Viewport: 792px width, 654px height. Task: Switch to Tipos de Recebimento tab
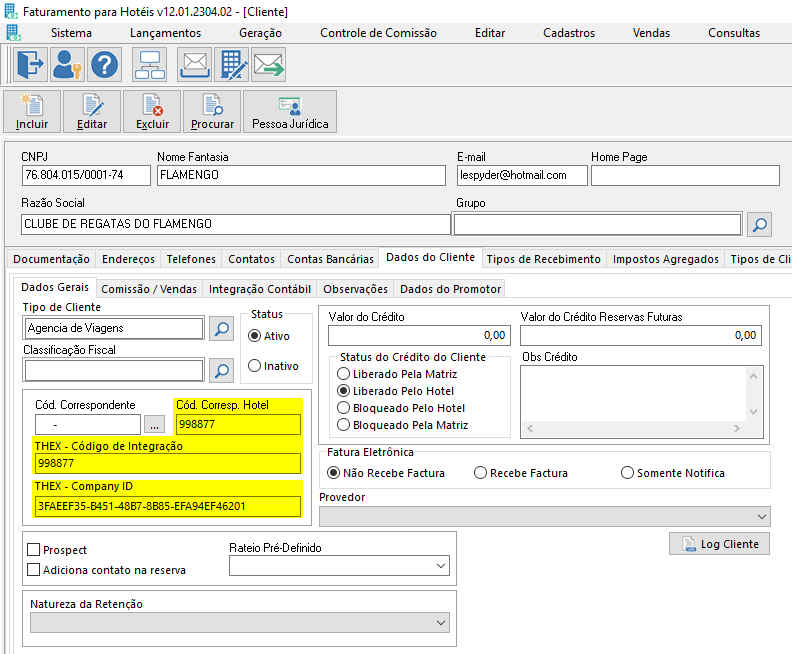coord(543,259)
